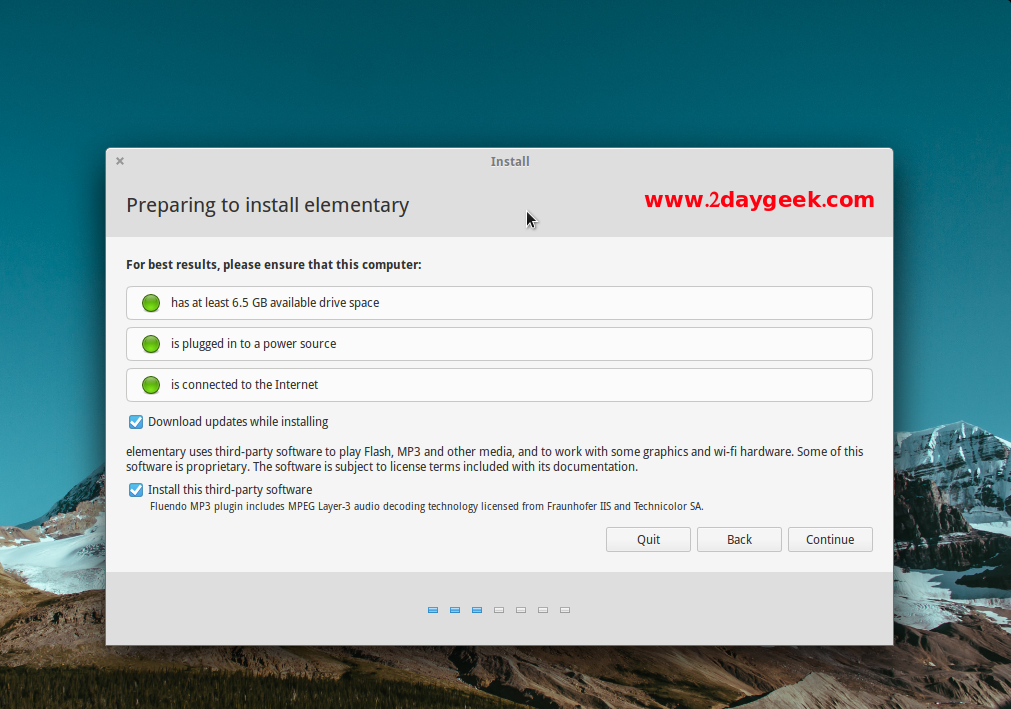
Task: Select the 'is connected to the Internet' row
Action: pyautogui.click(x=499, y=385)
